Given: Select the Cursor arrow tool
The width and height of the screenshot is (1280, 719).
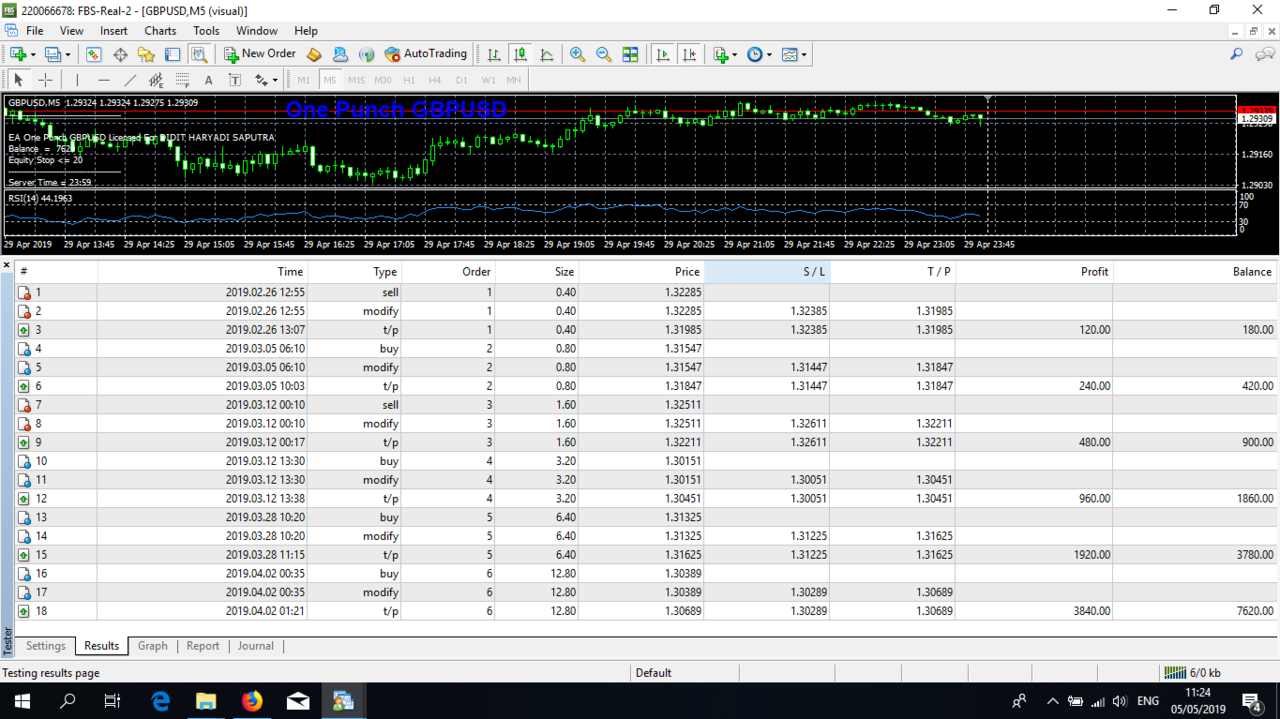Looking at the screenshot, I should point(18,80).
